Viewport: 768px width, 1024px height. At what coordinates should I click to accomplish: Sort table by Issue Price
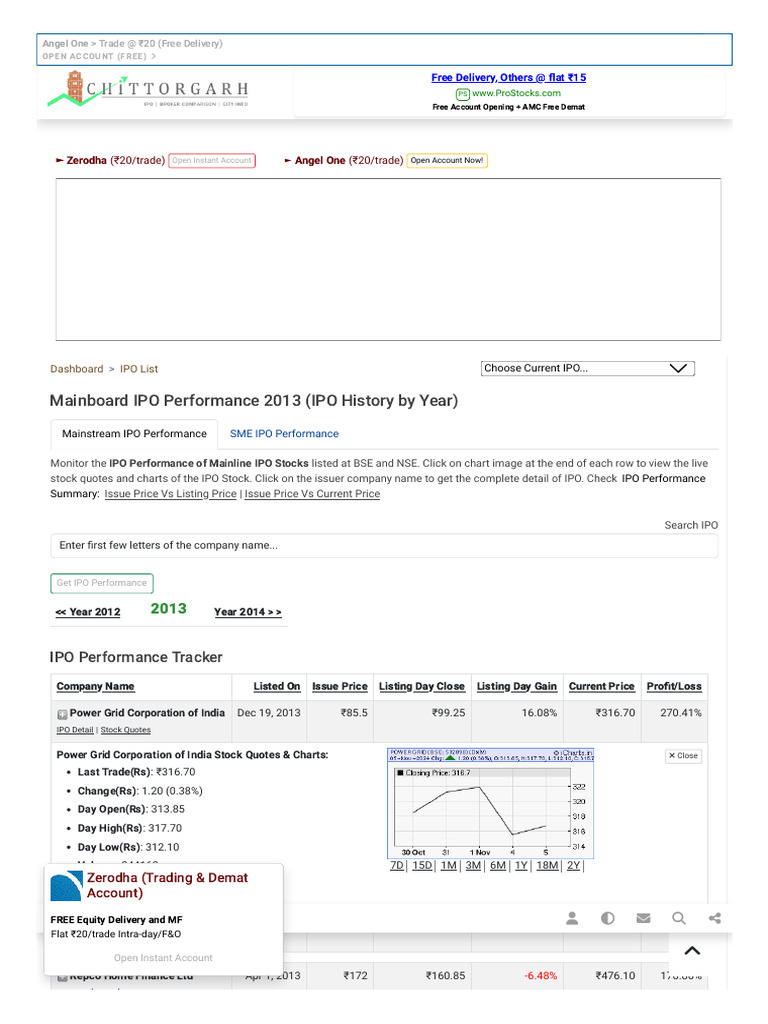(340, 686)
